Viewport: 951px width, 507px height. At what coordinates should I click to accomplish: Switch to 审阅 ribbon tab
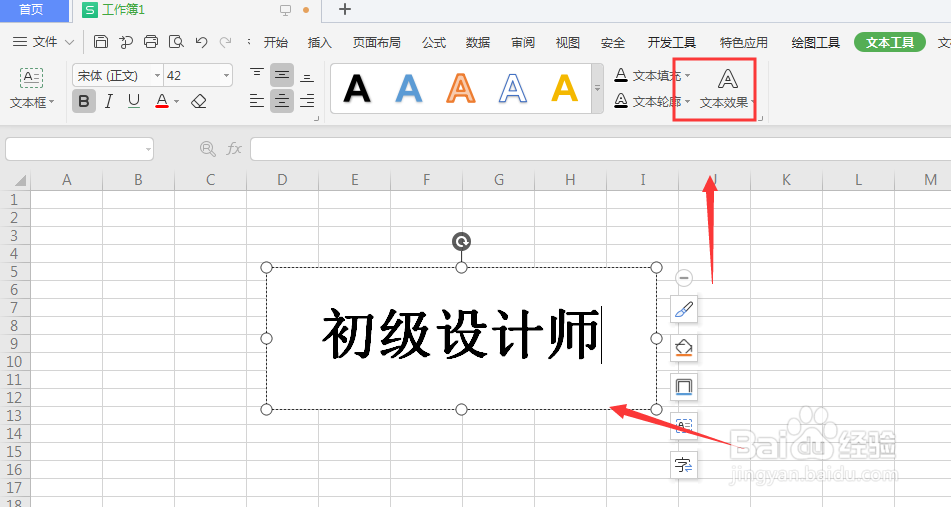pos(523,42)
